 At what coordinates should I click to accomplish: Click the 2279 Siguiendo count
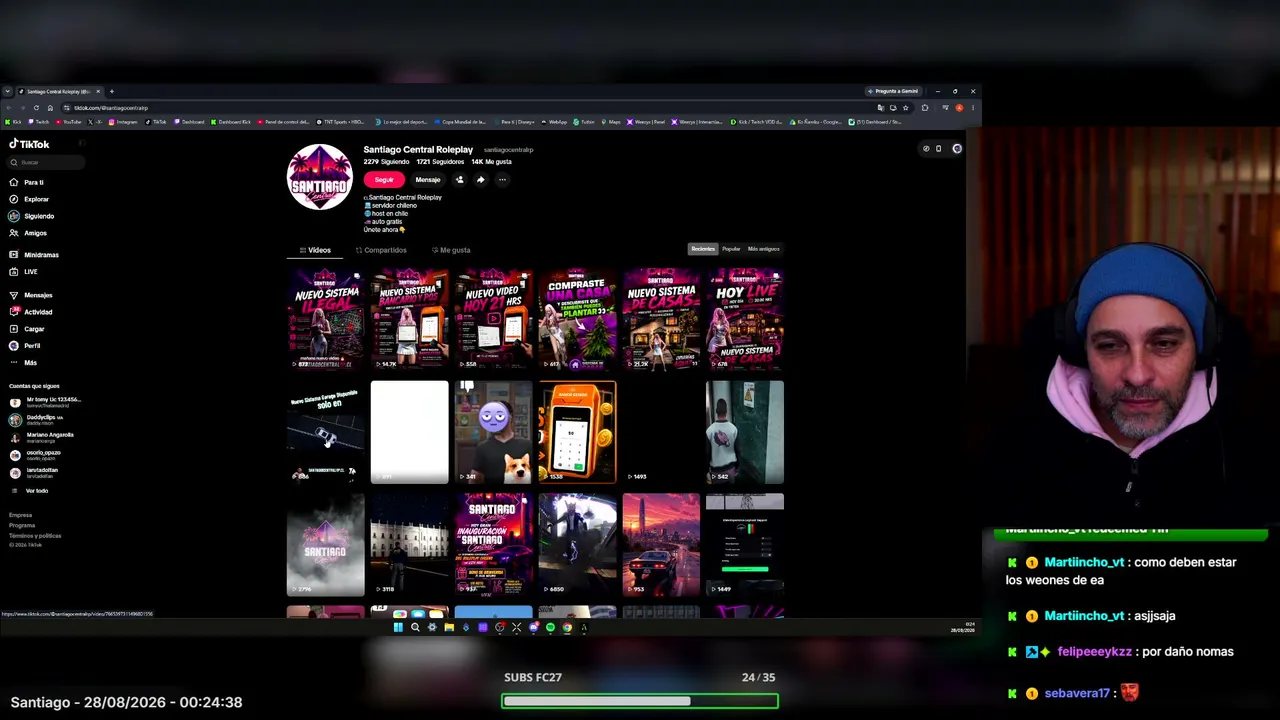386,162
